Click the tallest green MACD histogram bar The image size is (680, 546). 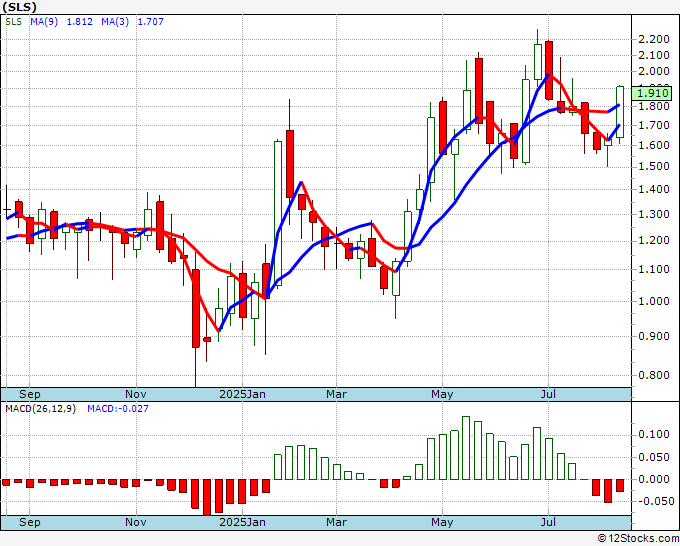[466, 448]
